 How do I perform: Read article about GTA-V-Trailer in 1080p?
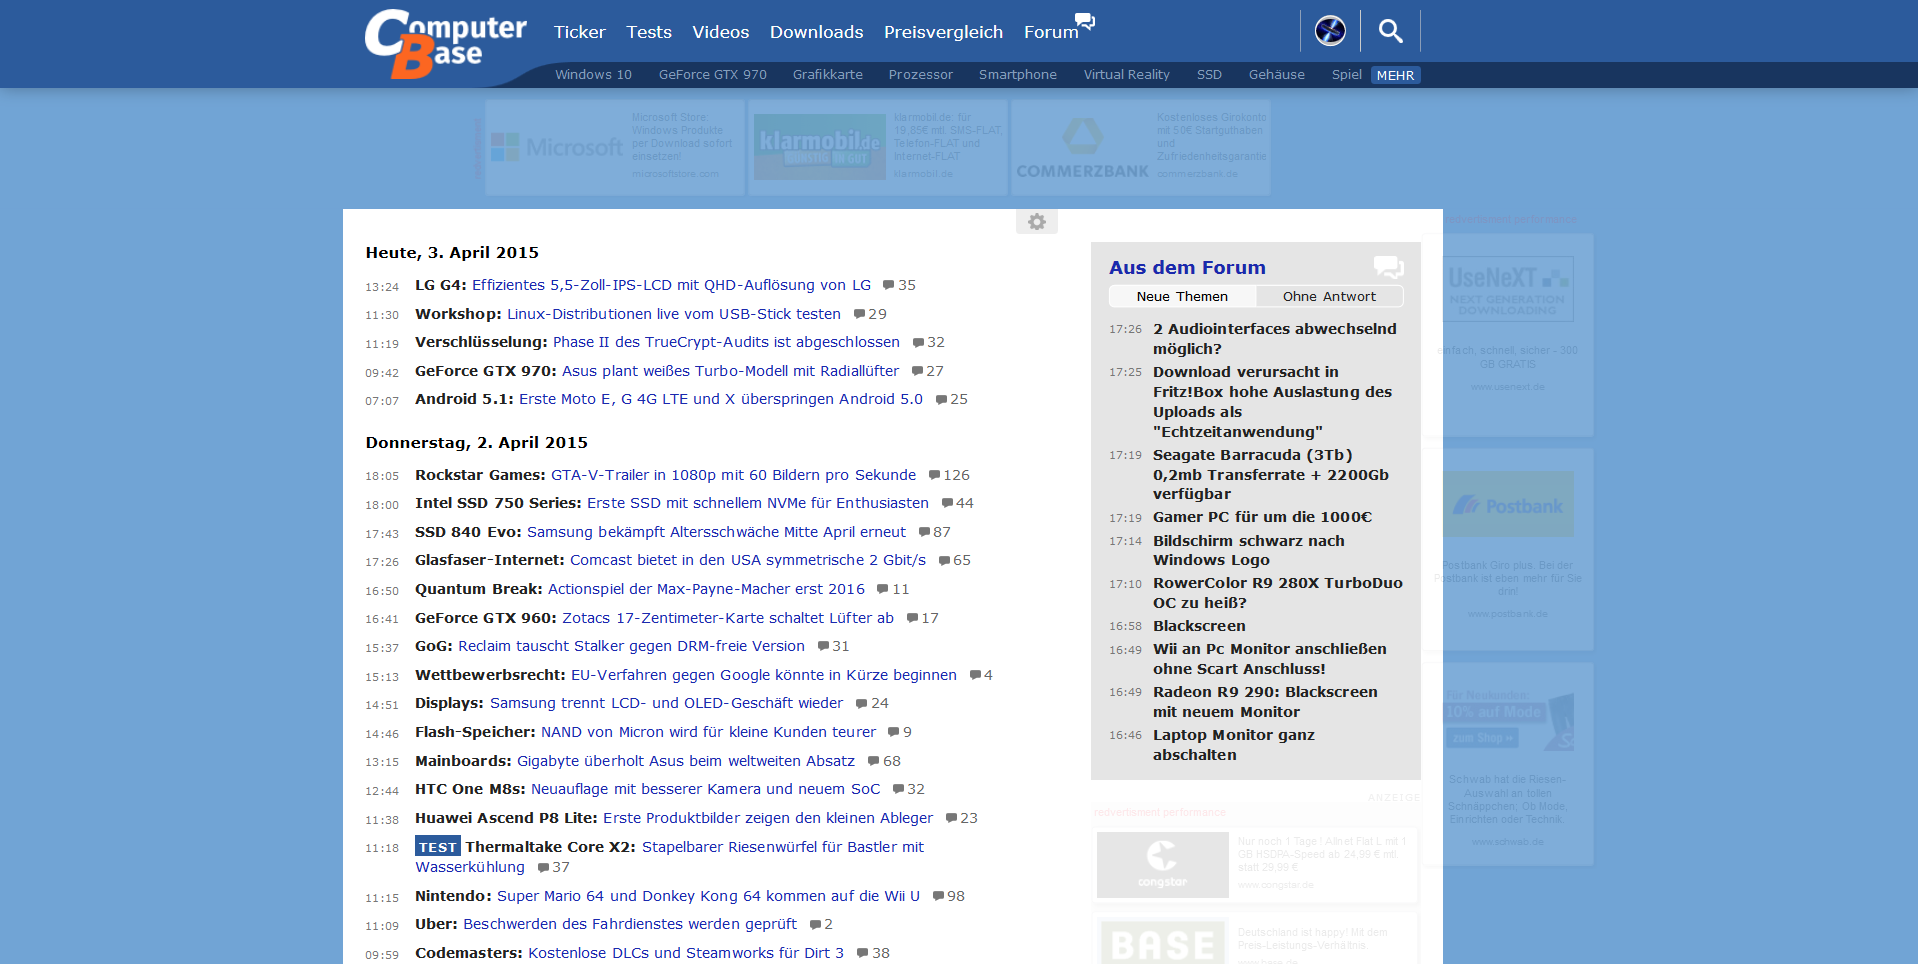click(733, 475)
